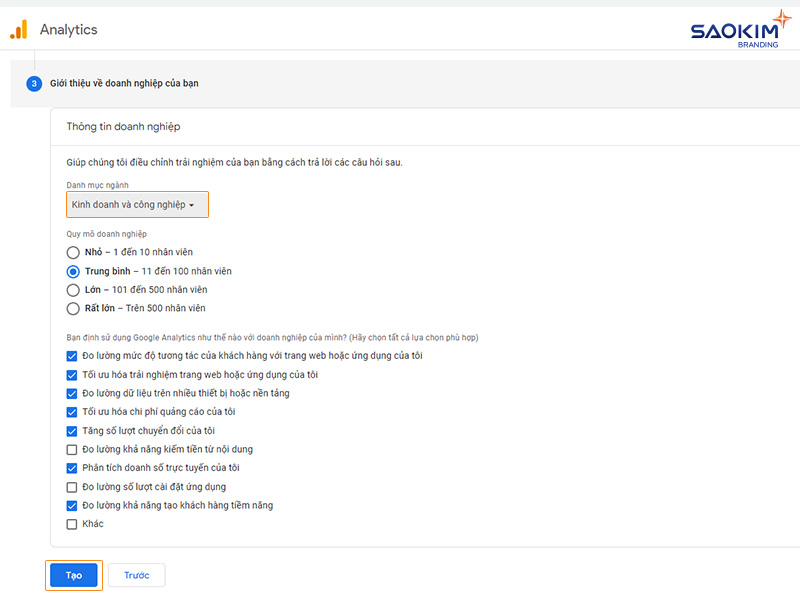This screenshot has width=800, height=600.
Task: Select 'Lớn – 101 đến 500 nhân viên'
Action: [71, 289]
